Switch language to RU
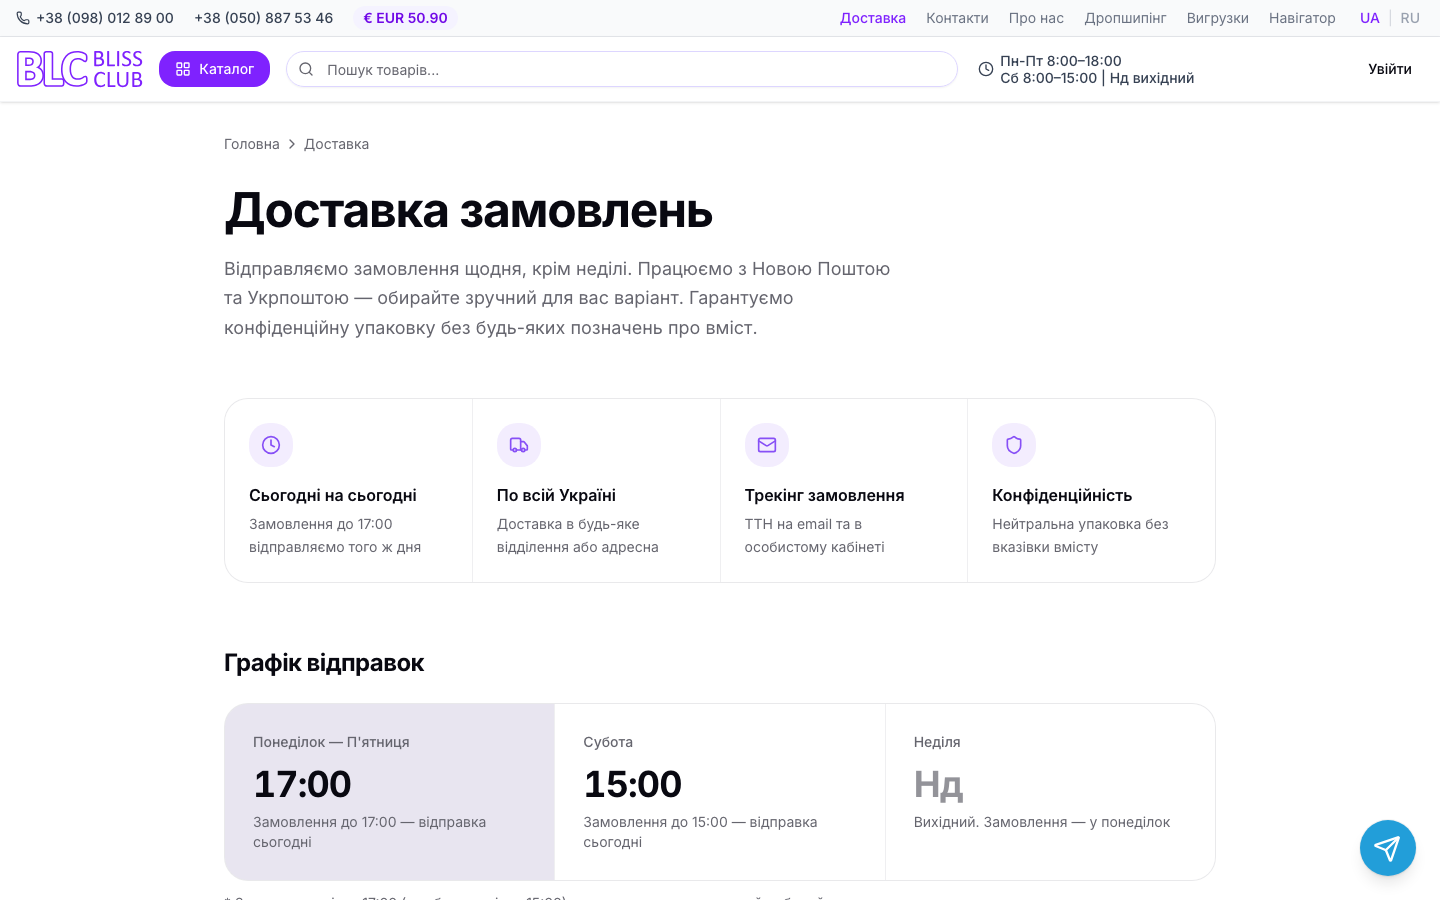The image size is (1440, 900). [x=1410, y=18]
